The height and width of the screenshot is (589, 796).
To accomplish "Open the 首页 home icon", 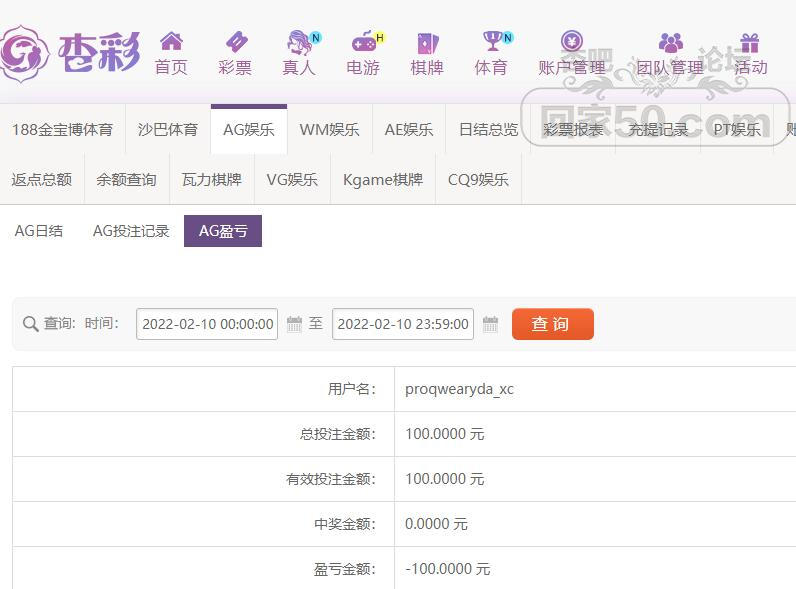I will [x=172, y=41].
